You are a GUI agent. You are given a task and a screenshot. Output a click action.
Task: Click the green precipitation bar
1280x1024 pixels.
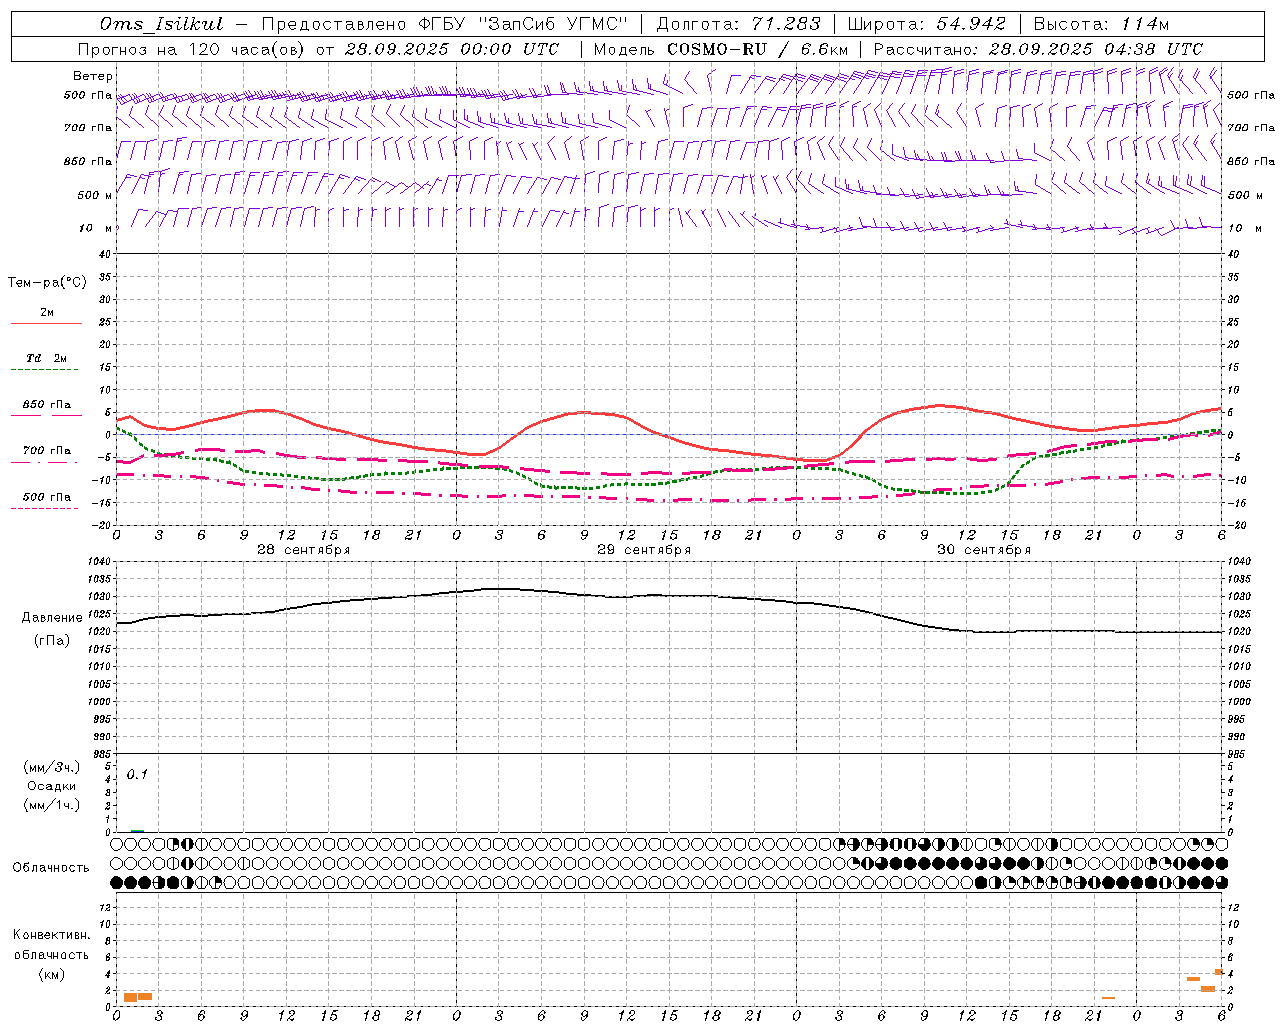pyautogui.click(x=137, y=830)
